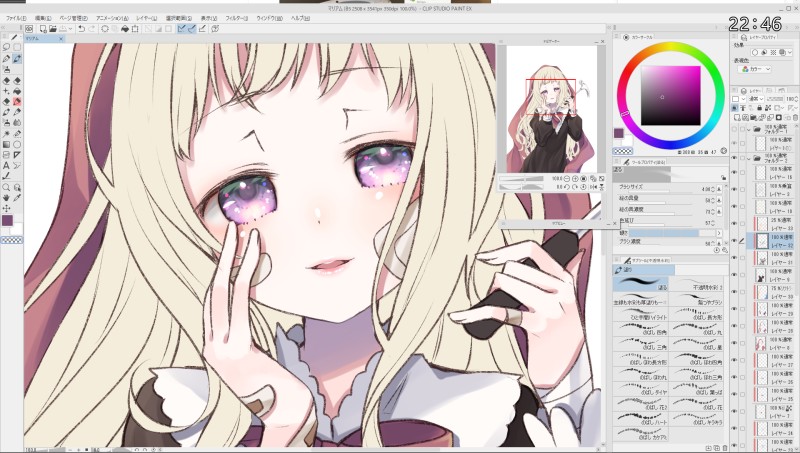Toggle visibility of layer 31

(x=734, y=258)
